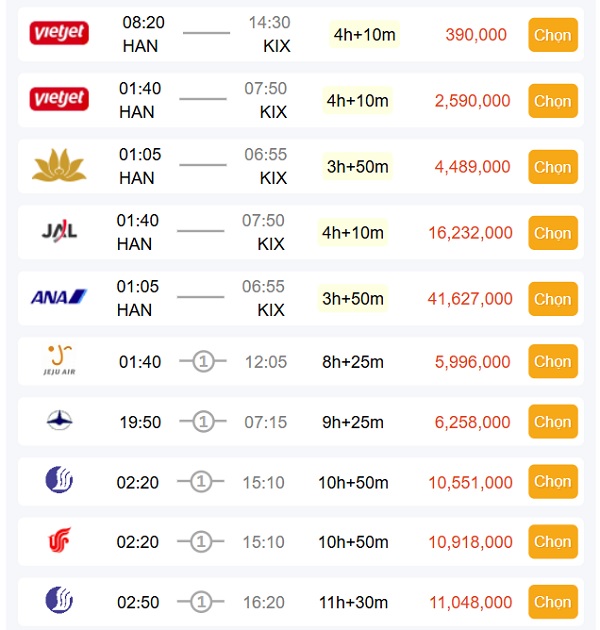
Task: Click the Vietjet logo on the 2,590,000 flight
Action: pyautogui.click(x=59, y=99)
